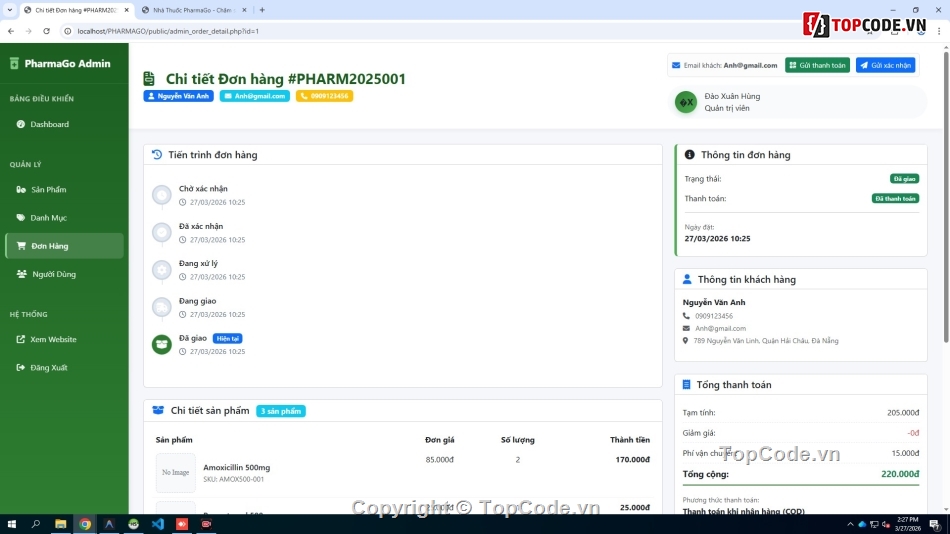Screen dimensions: 950x534
Task: Click the Dashboard gauge icon
Action: [x=21, y=124]
